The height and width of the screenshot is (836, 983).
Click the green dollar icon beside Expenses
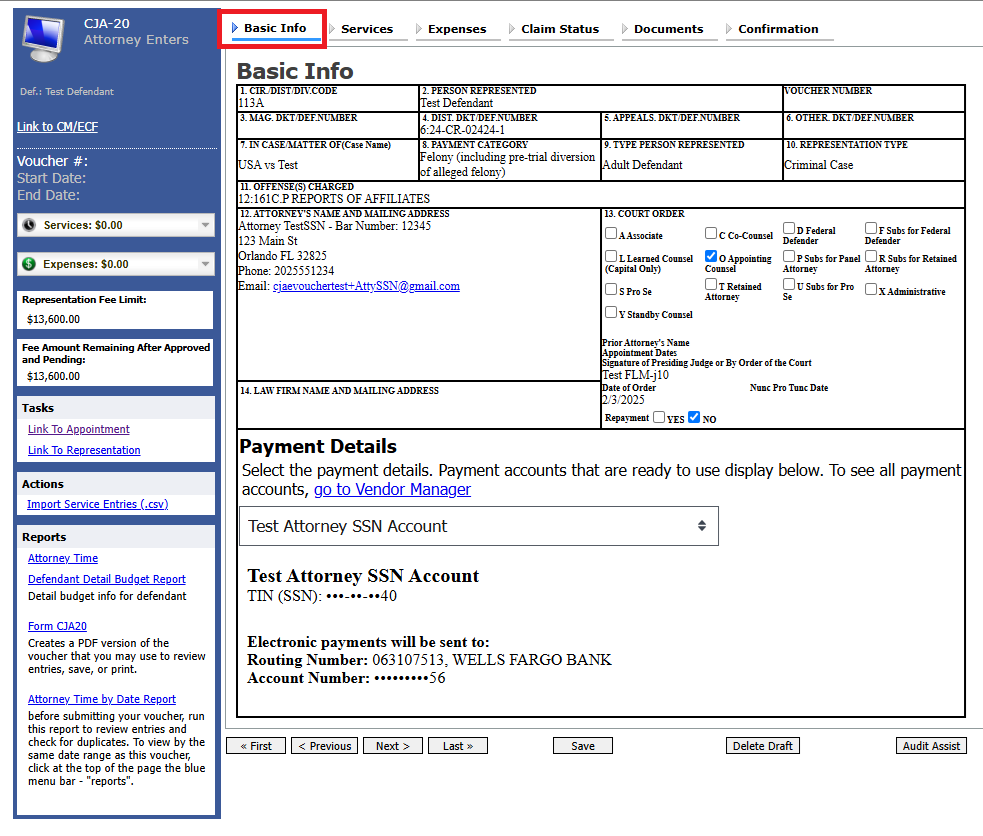[29, 264]
